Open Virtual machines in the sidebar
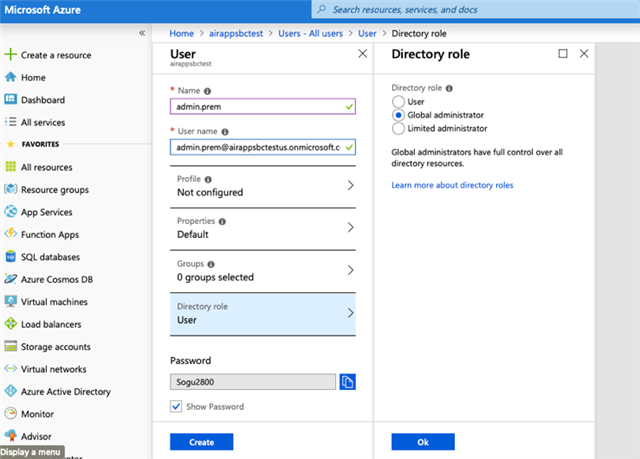640x459 pixels. point(54,302)
